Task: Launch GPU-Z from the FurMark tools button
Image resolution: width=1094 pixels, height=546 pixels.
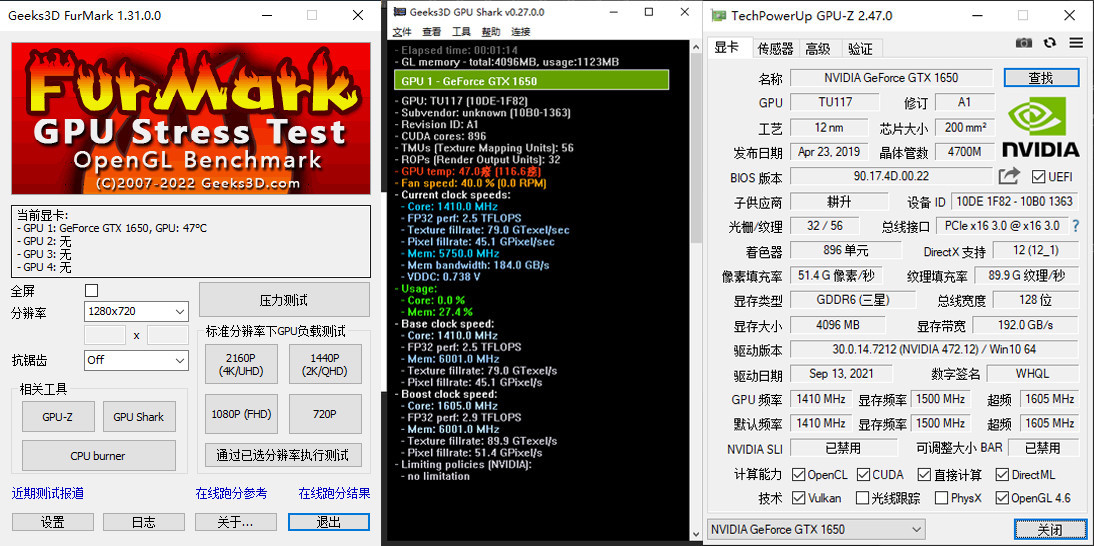Action: [x=57, y=416]
